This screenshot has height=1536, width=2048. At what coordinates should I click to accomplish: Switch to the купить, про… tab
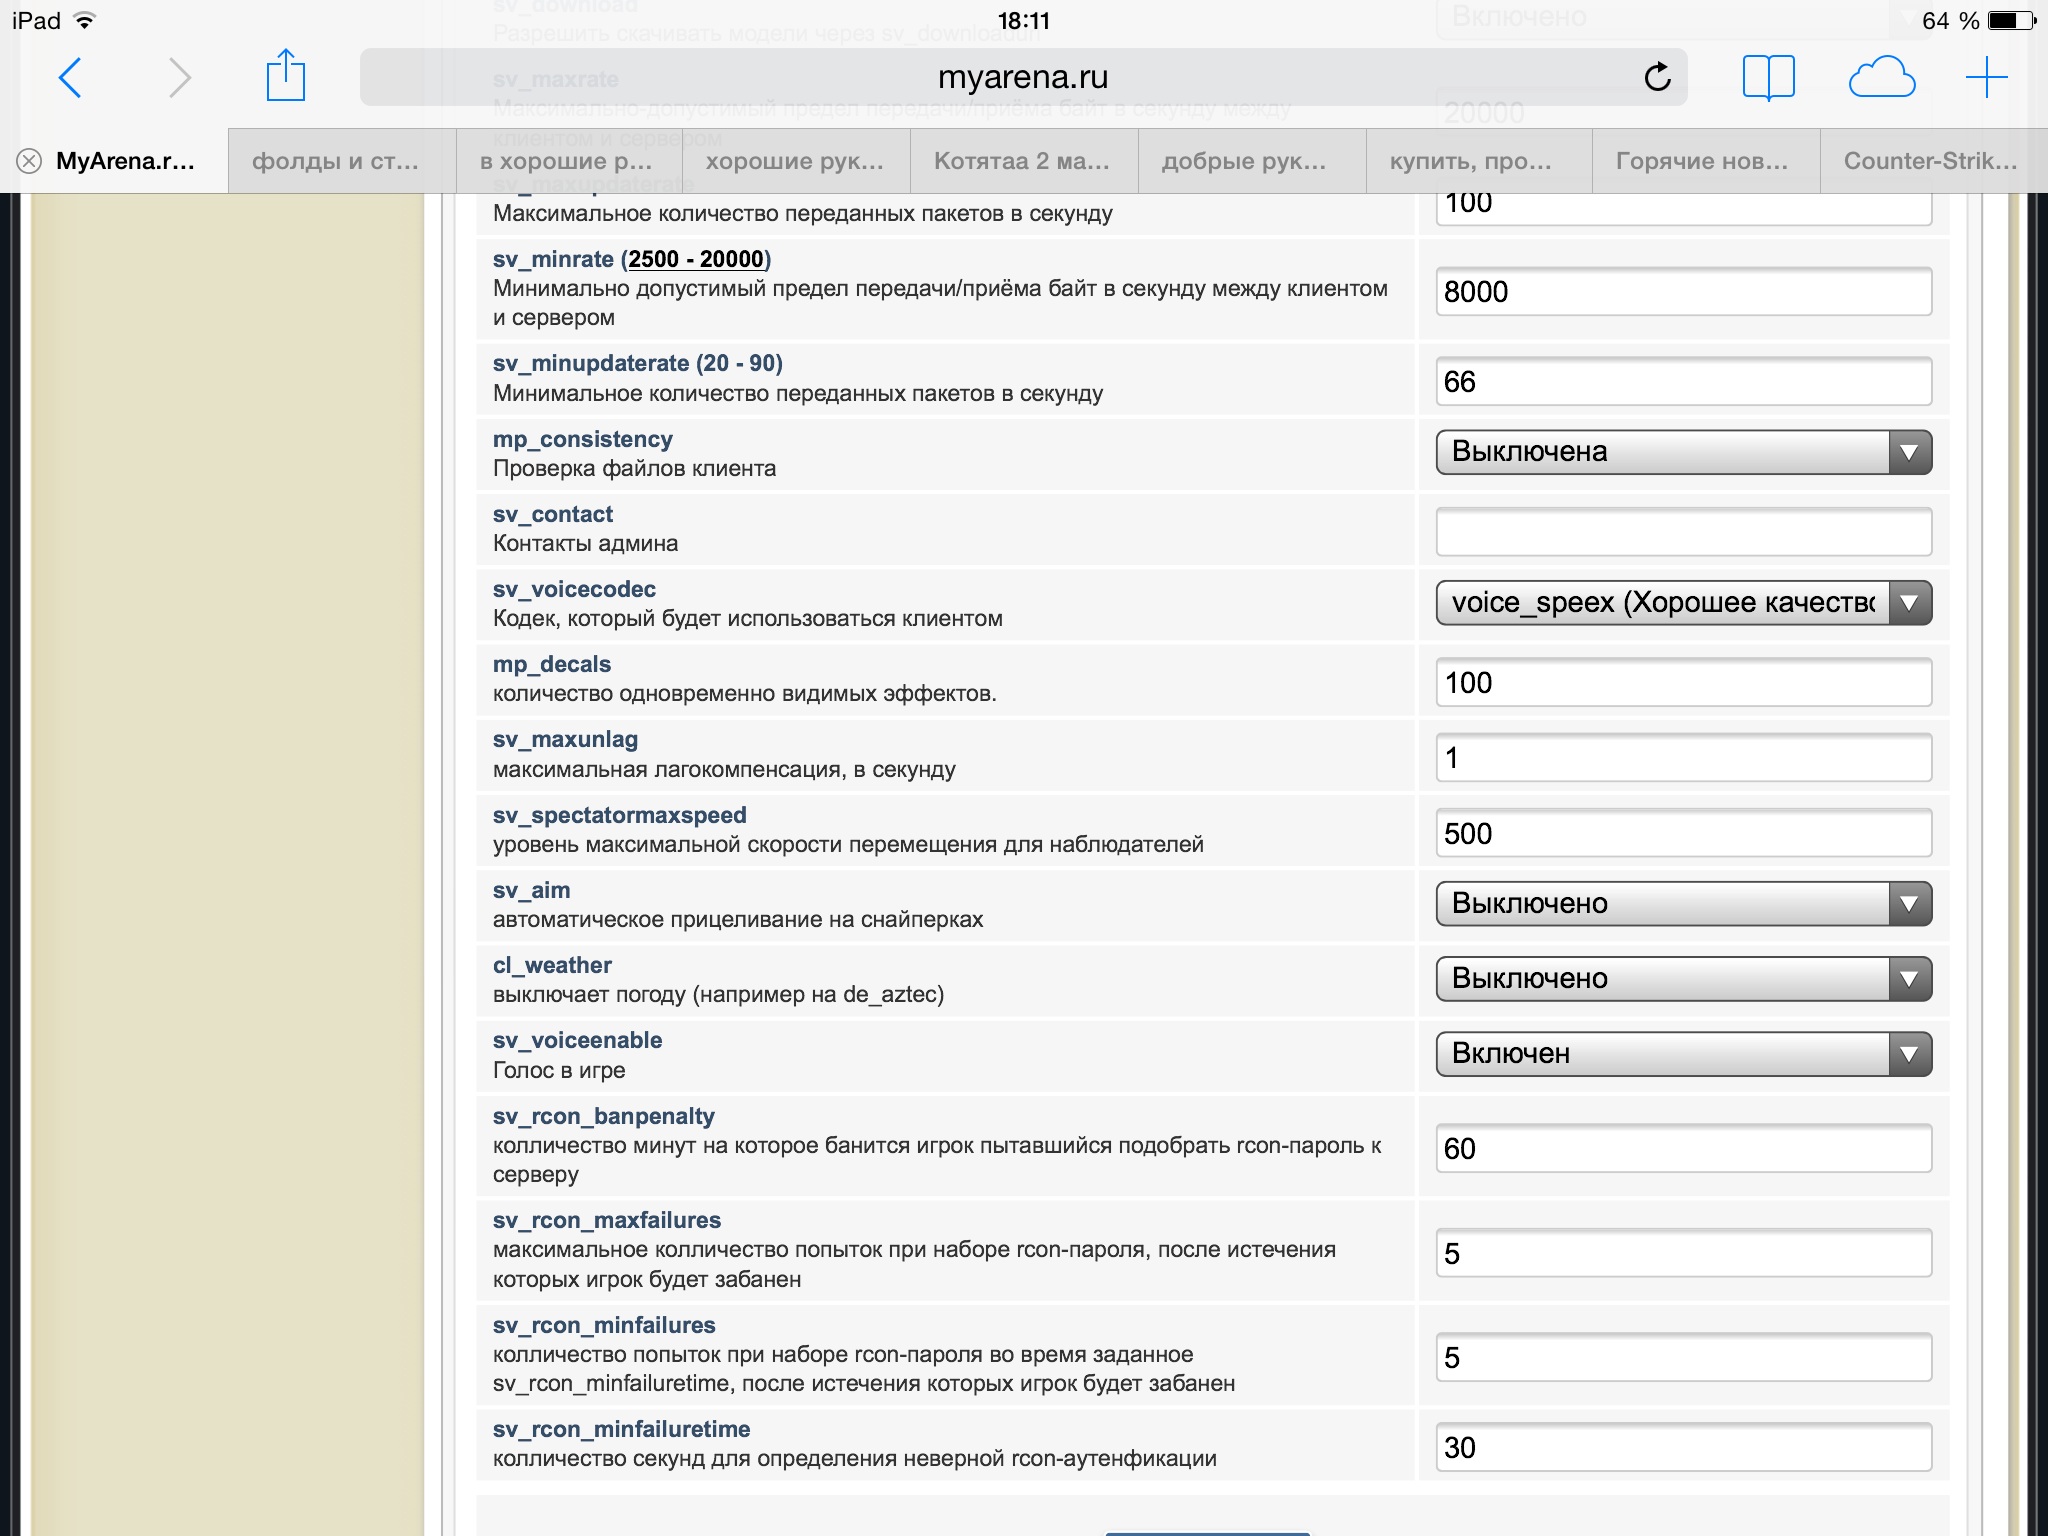1479,161
